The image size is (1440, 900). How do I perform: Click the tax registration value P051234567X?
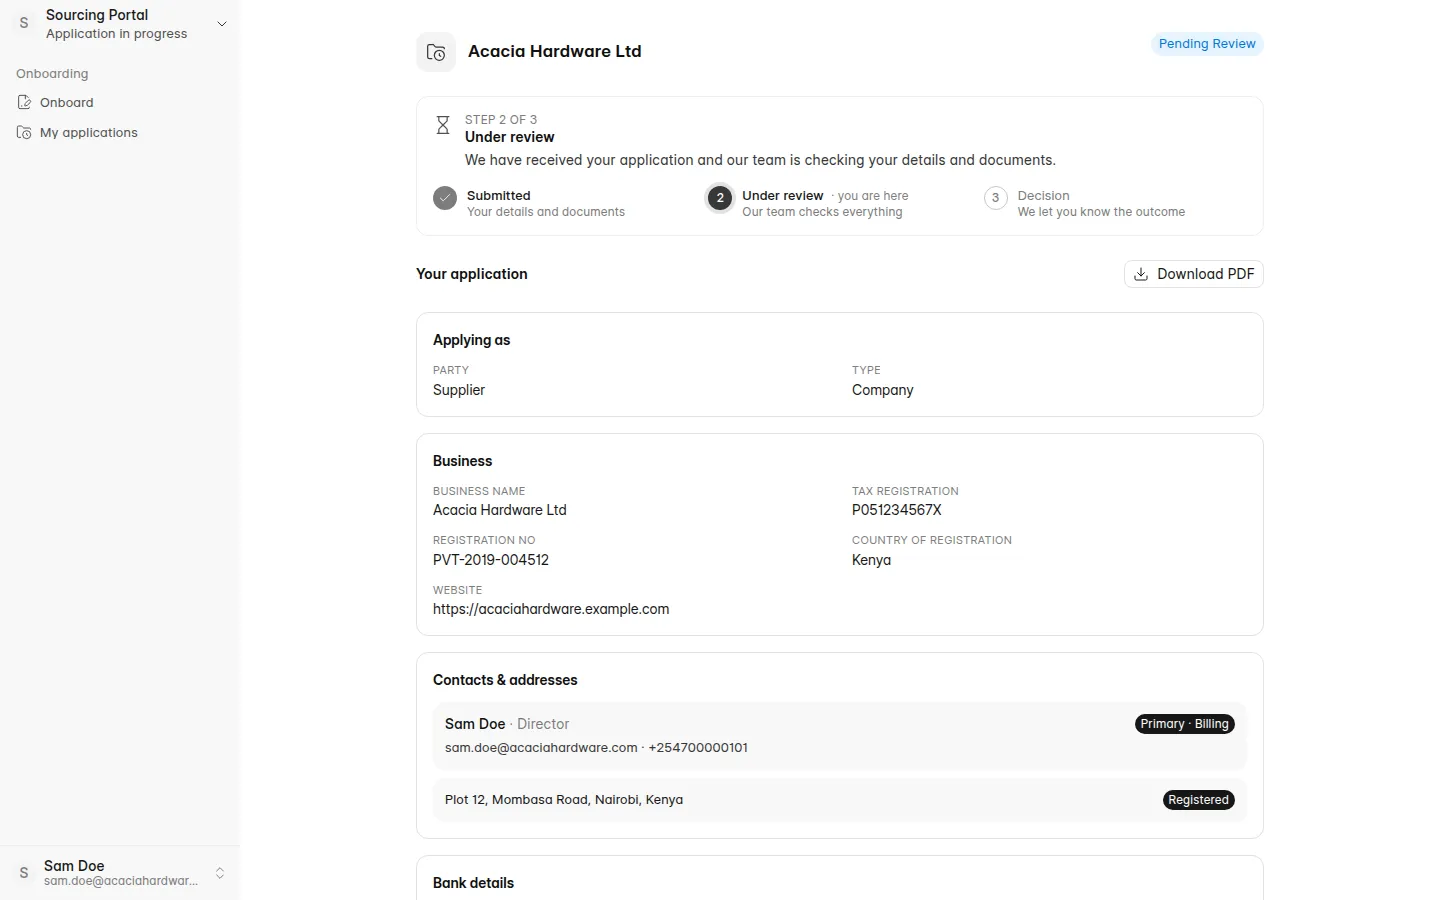coord(897,510)
